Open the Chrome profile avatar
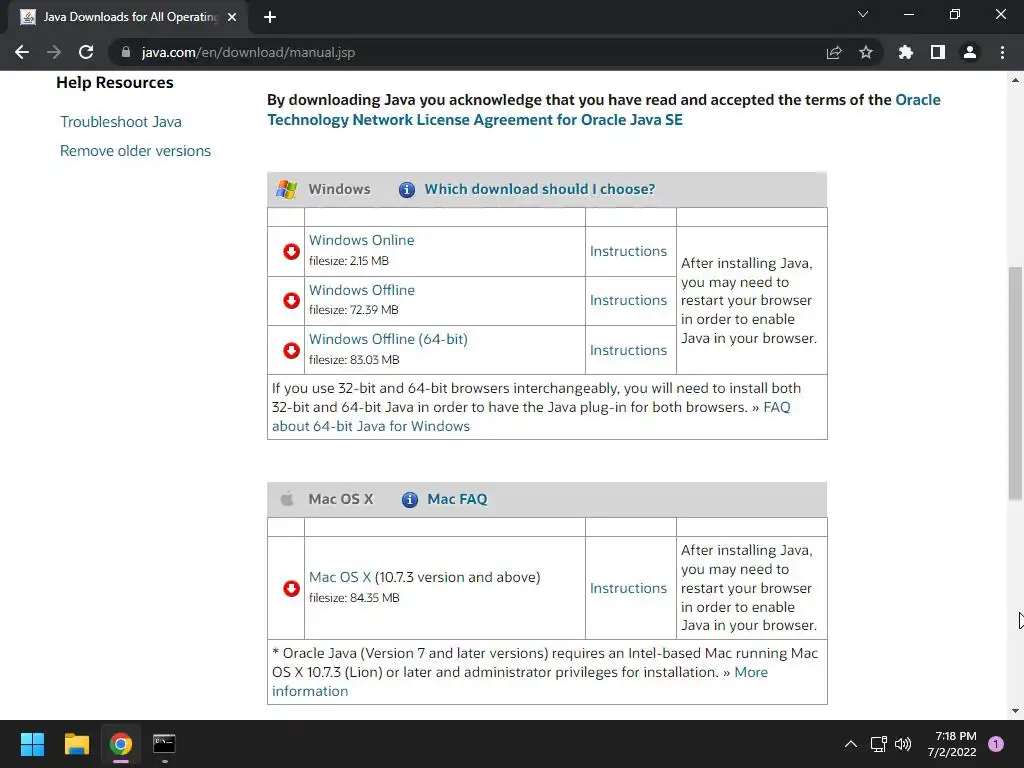Image resolution: width=1024 pixels, height=768 pixels. 970,52
